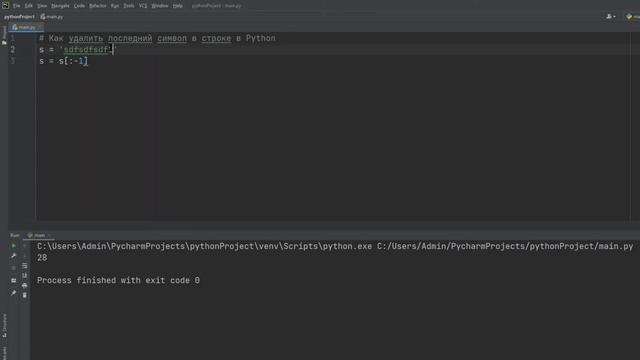Image resolution: width=640 pixels, height=360 pixels.
Task: Click the Run tool window label
Action: (15, 235)
